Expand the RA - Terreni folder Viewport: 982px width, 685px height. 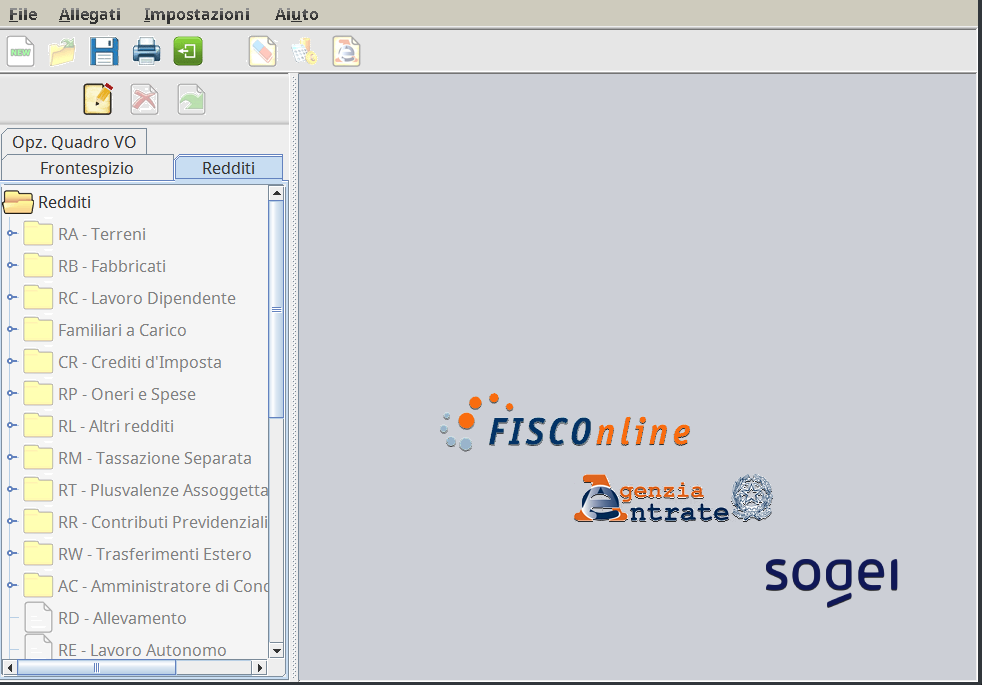click(x=12, y=234)
